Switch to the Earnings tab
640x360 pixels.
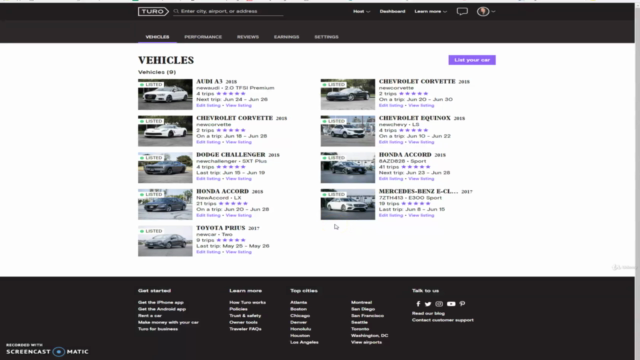point(287,37)
